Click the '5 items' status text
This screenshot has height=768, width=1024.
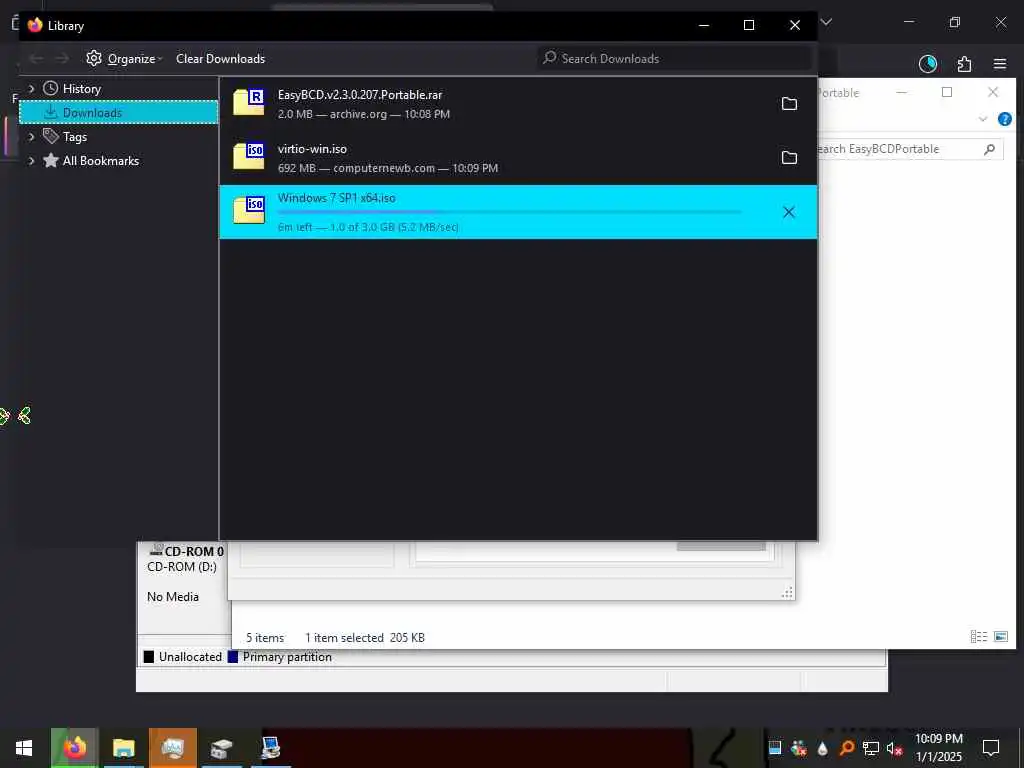coord(265,637)
